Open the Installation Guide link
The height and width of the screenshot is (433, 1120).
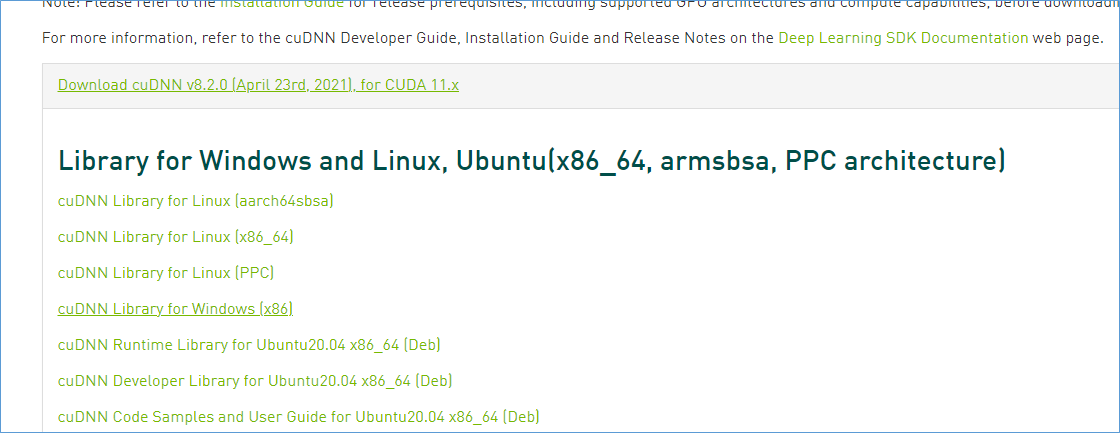(281, 4)
